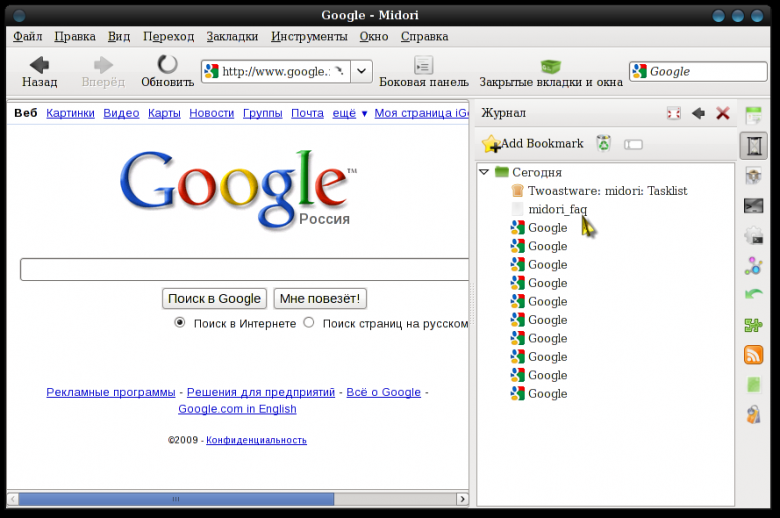This screenshot has width=780, height=518.
Task: Clear history with the eraser icon
Action: point(633,144)
